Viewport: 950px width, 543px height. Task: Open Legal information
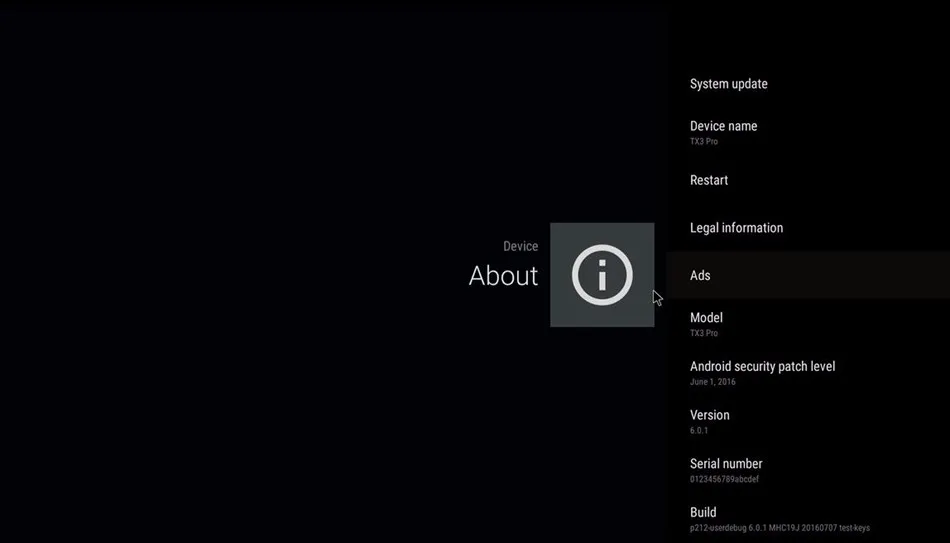[808, 228]
